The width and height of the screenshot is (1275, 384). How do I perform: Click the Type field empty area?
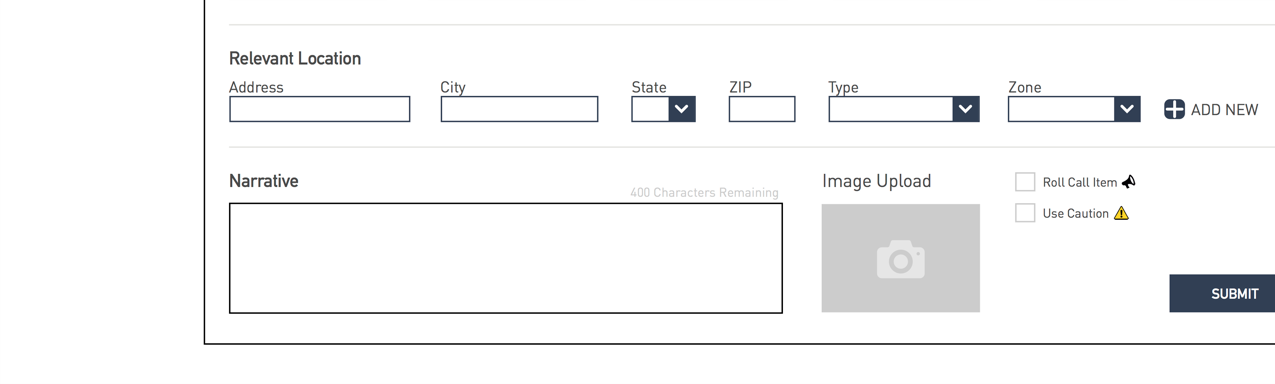pyautogui.click(x=891, y=109)
